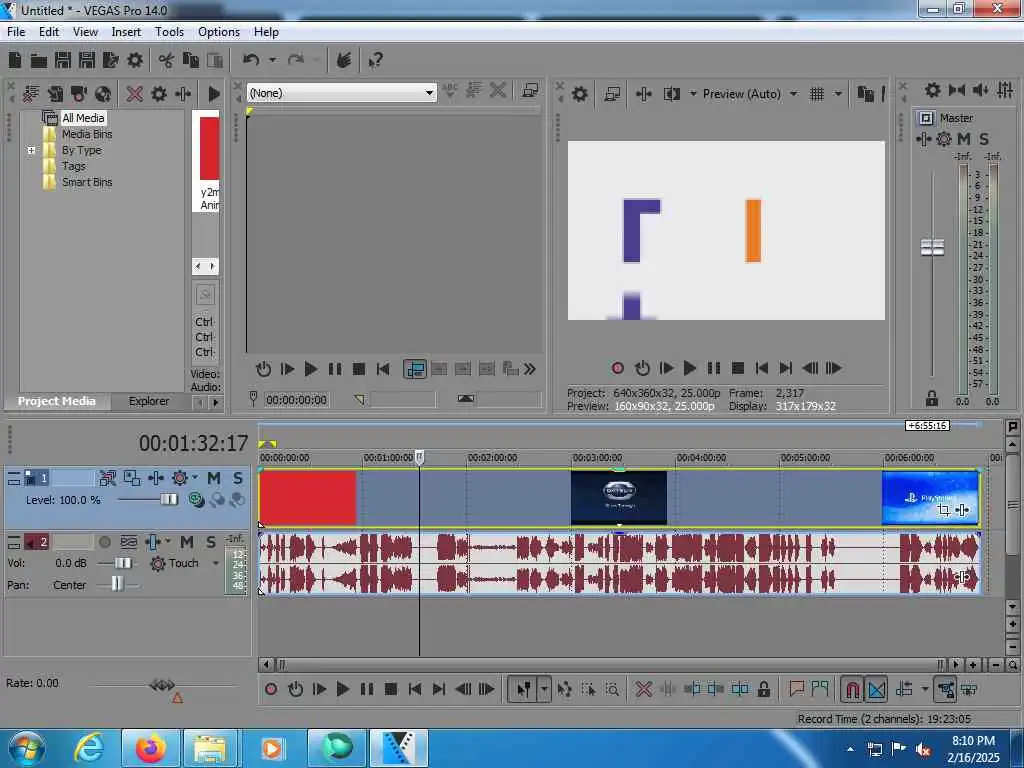Click the Cut scissors icon
Viewport: 1024px width, 768px height.
coord(167,61)
